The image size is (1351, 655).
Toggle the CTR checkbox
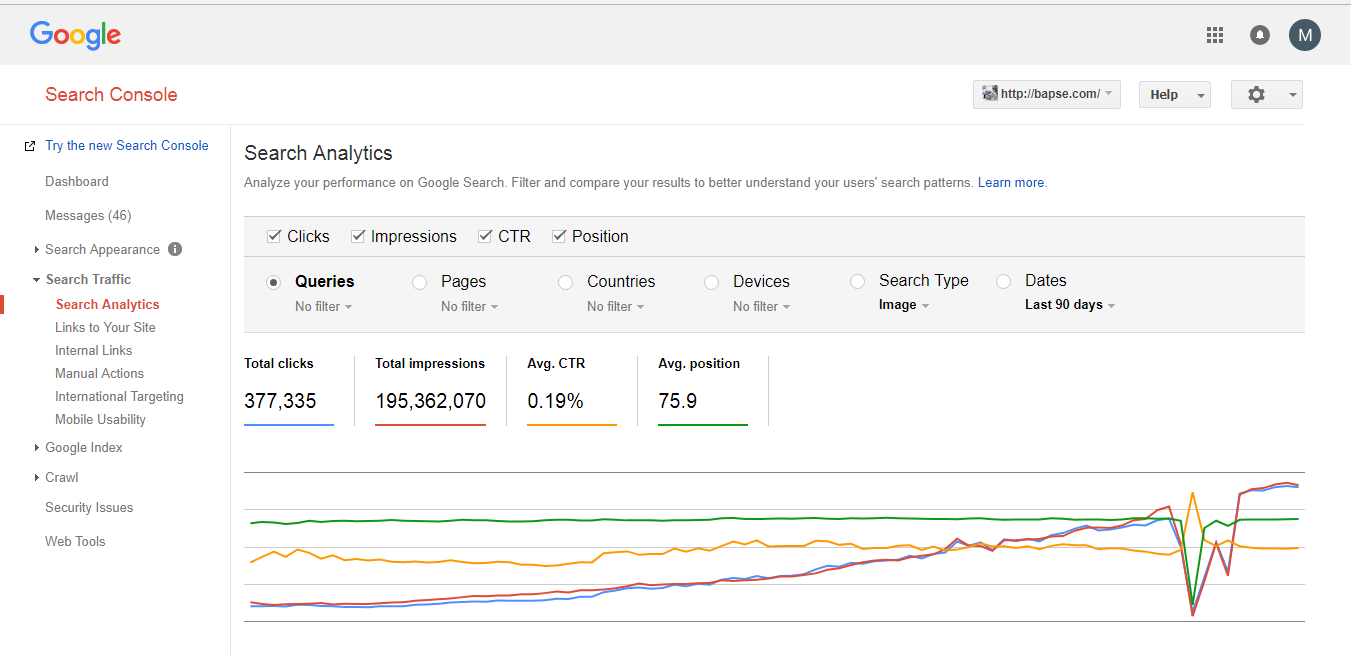tap(485, 237)
